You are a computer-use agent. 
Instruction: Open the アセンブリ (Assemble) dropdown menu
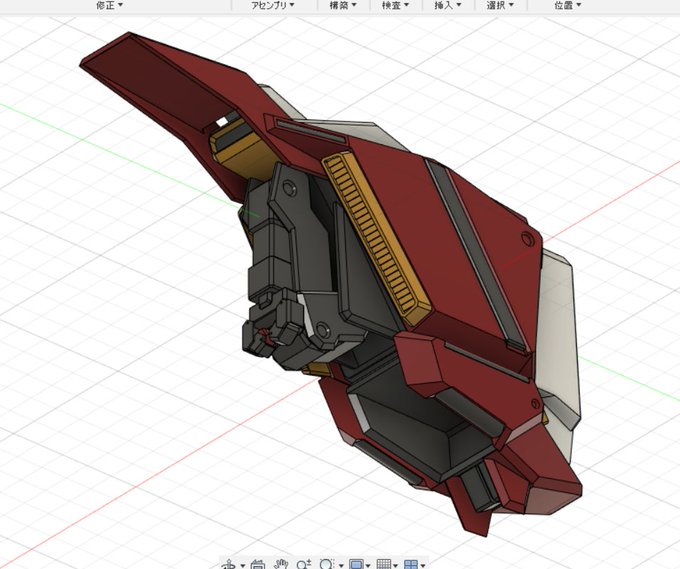[273, 5]
